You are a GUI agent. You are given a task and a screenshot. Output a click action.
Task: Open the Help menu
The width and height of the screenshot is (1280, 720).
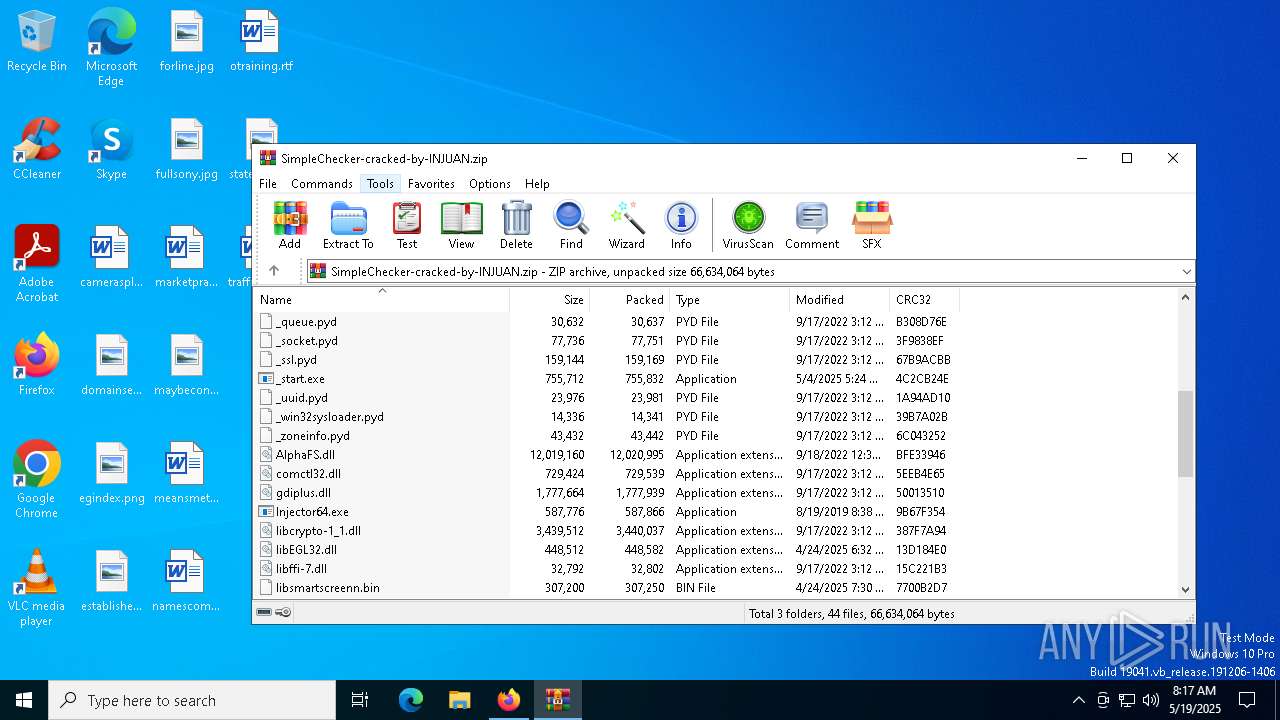tap(537, 184)
